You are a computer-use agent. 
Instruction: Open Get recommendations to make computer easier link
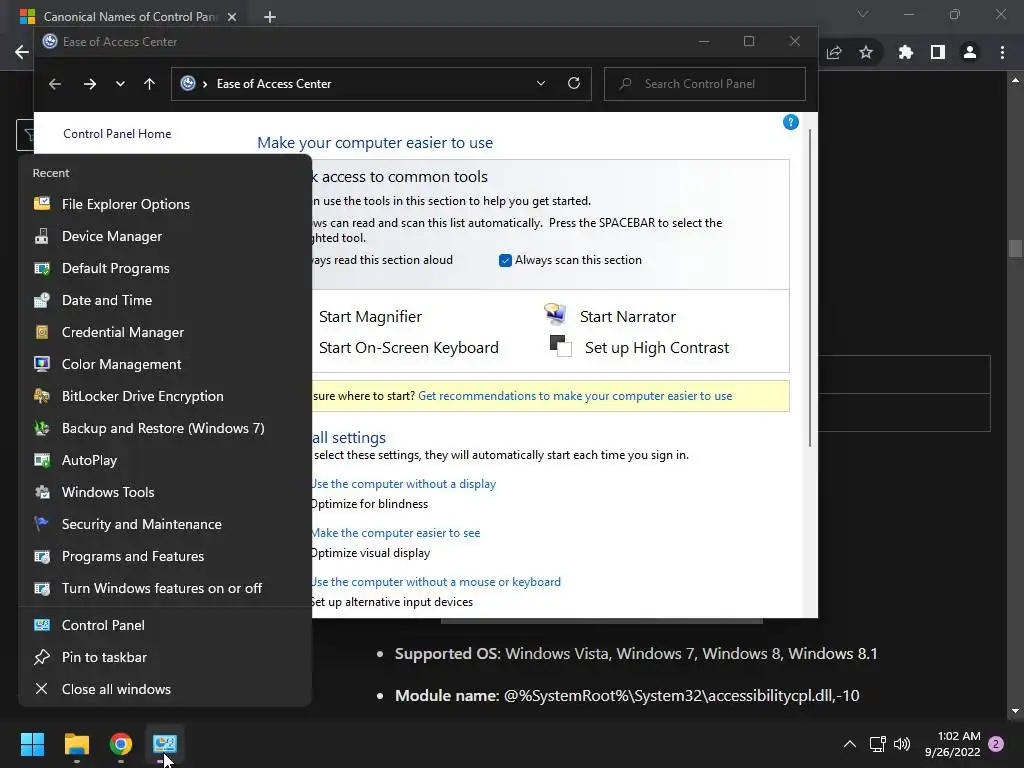[x=575, y=396]
